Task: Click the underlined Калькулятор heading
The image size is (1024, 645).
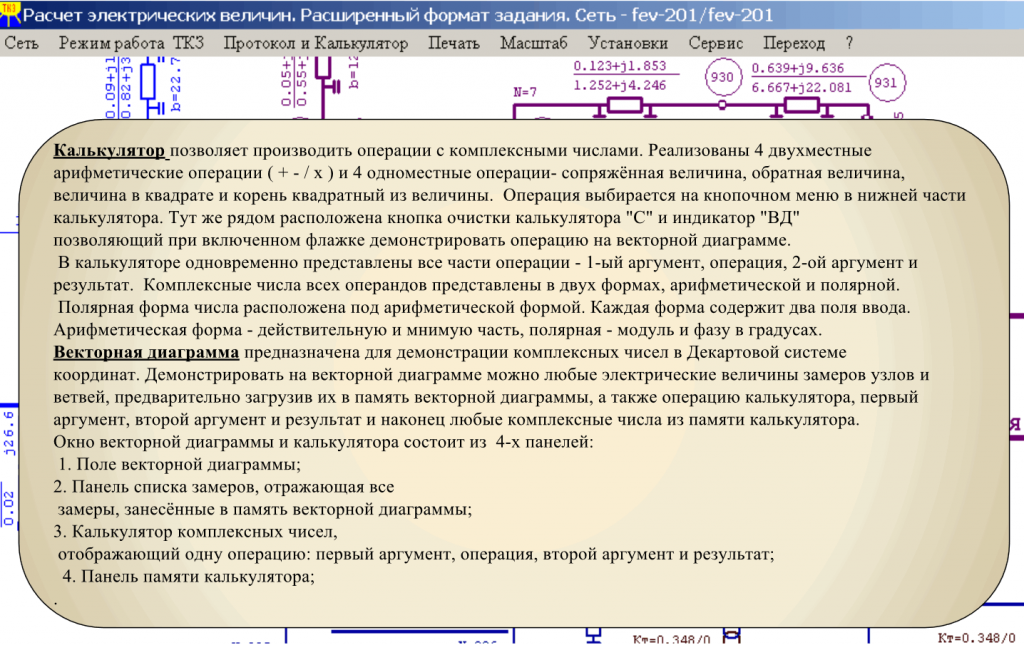Action: click(110, 151)
